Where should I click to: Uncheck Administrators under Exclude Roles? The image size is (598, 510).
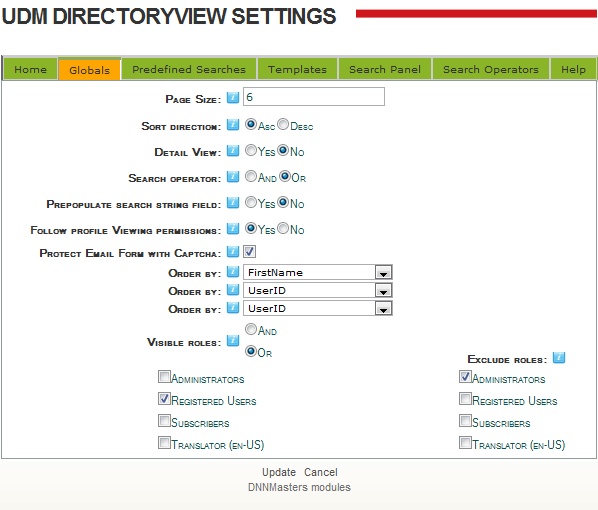pyautogui.click(x=465, y=377)
